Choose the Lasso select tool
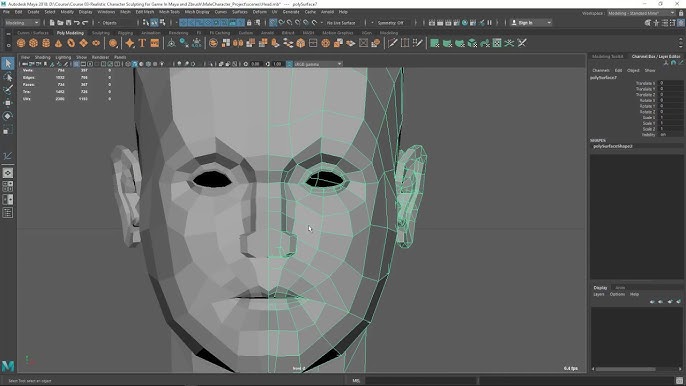The width and height of the screenshot is (686, 386). pos(8,77)
